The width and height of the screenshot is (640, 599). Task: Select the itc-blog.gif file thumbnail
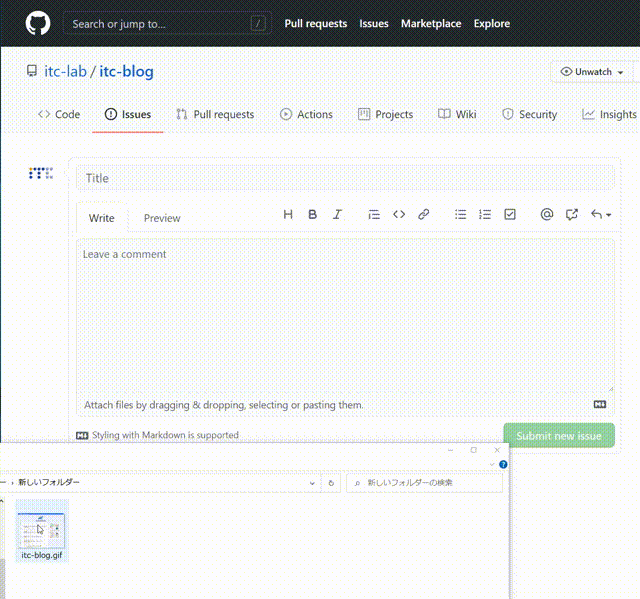(42, 530)
